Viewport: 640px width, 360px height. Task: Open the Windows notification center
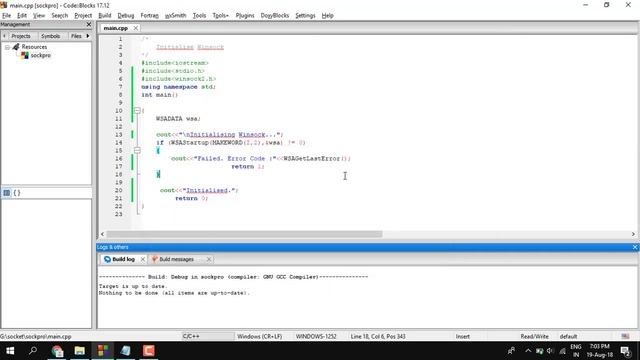(x=625, y=351)
